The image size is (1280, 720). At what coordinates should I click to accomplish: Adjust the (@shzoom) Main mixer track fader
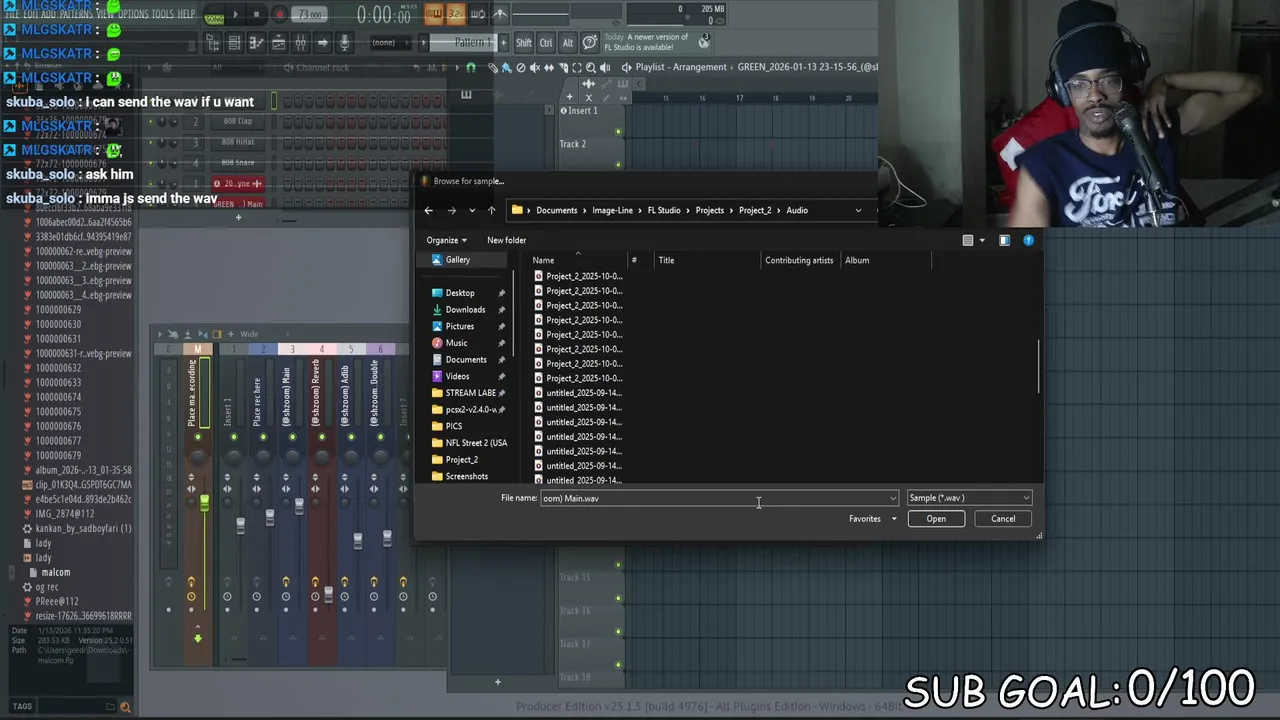pyautogui.click(x=299, y=507)
